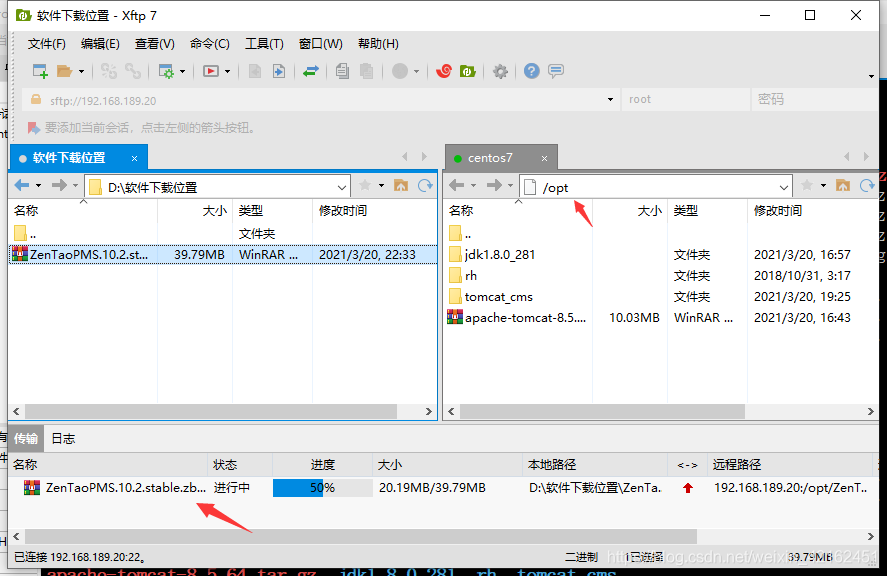Image resolution: width=887 pixels, height=576 pixels.
Task: Refresh the remote /opt file list
Action: [867, 185]
